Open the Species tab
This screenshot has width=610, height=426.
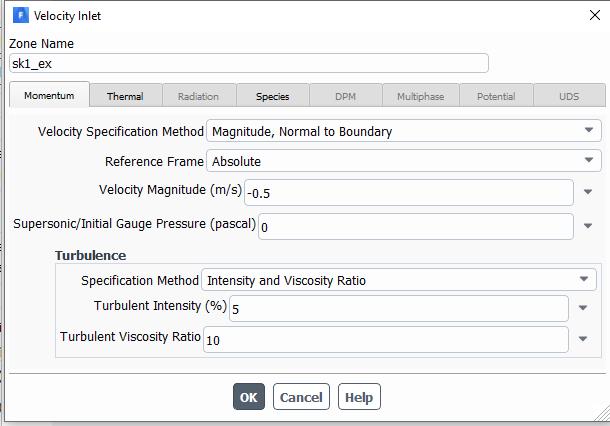(272, 96)
